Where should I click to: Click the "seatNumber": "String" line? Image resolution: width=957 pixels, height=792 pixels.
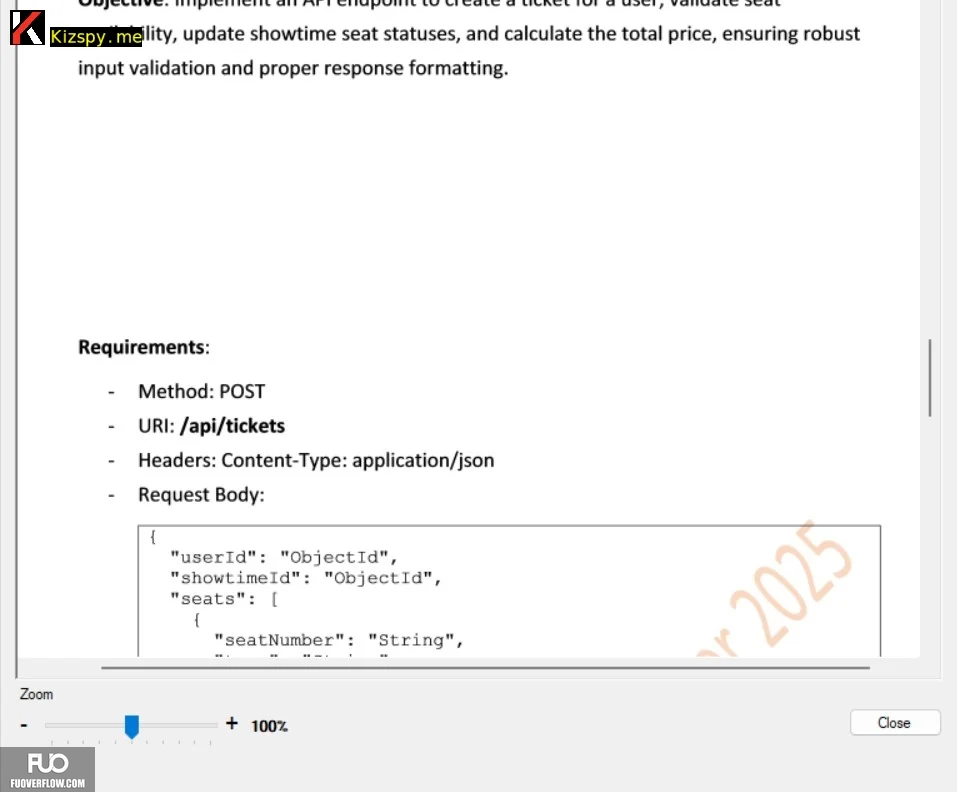tap(339, 640)
